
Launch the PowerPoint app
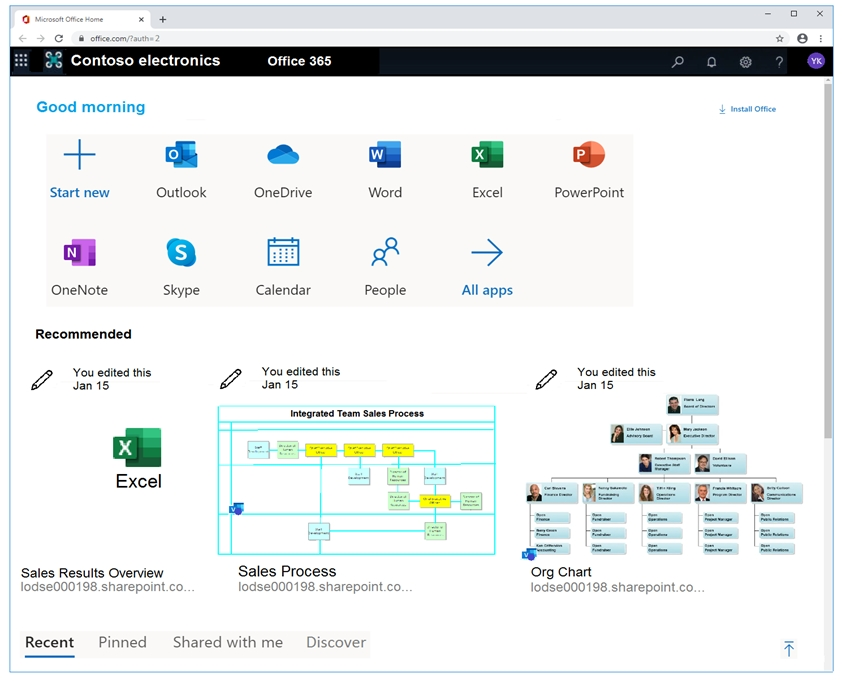pyautogui.click(x=589, y=156)
